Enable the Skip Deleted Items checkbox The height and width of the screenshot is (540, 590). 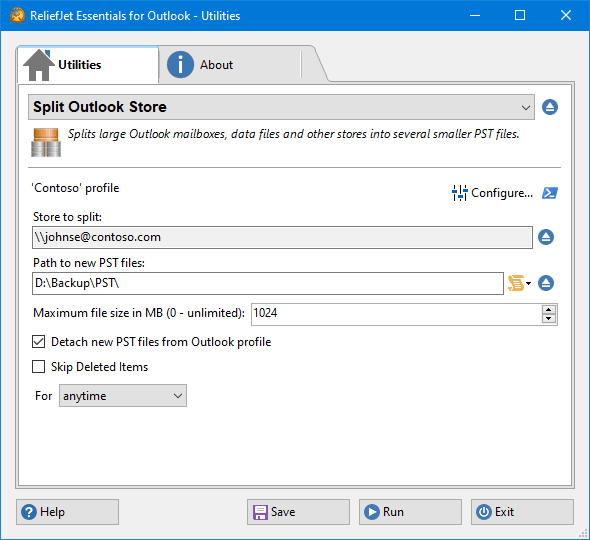[38, 367]
